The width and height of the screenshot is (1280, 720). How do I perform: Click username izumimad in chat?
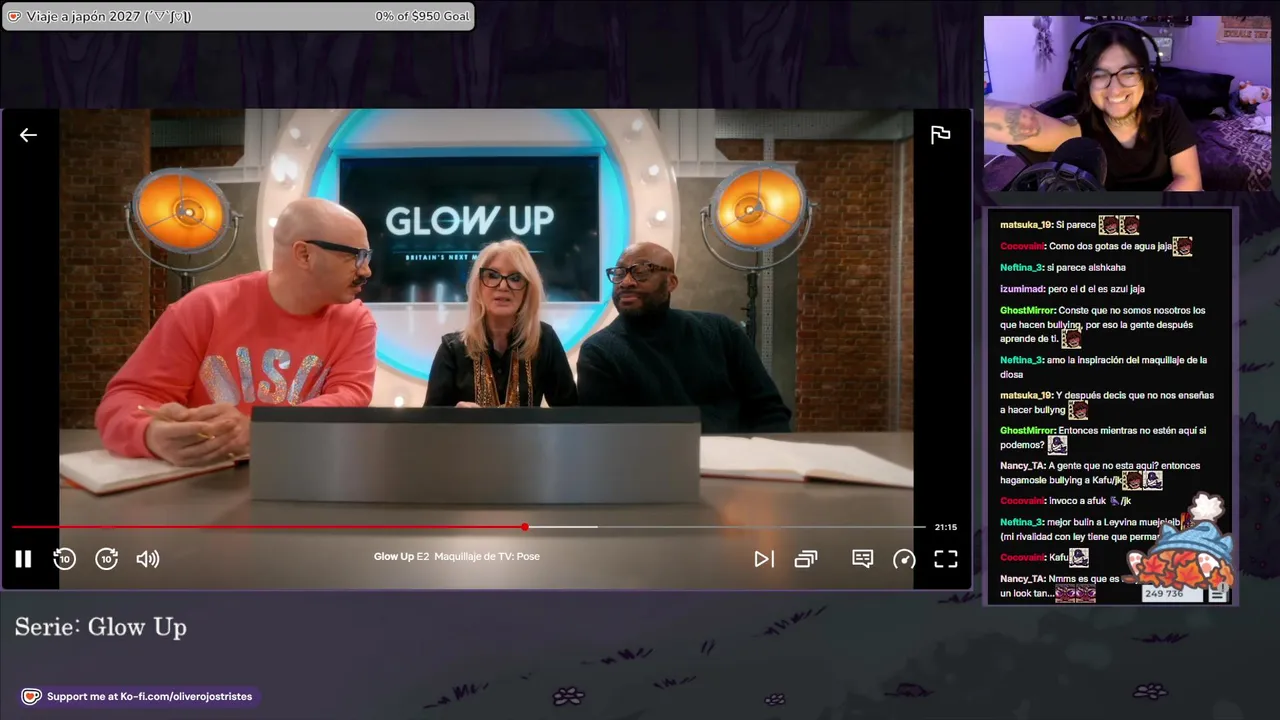click(x=1022, y=289)
